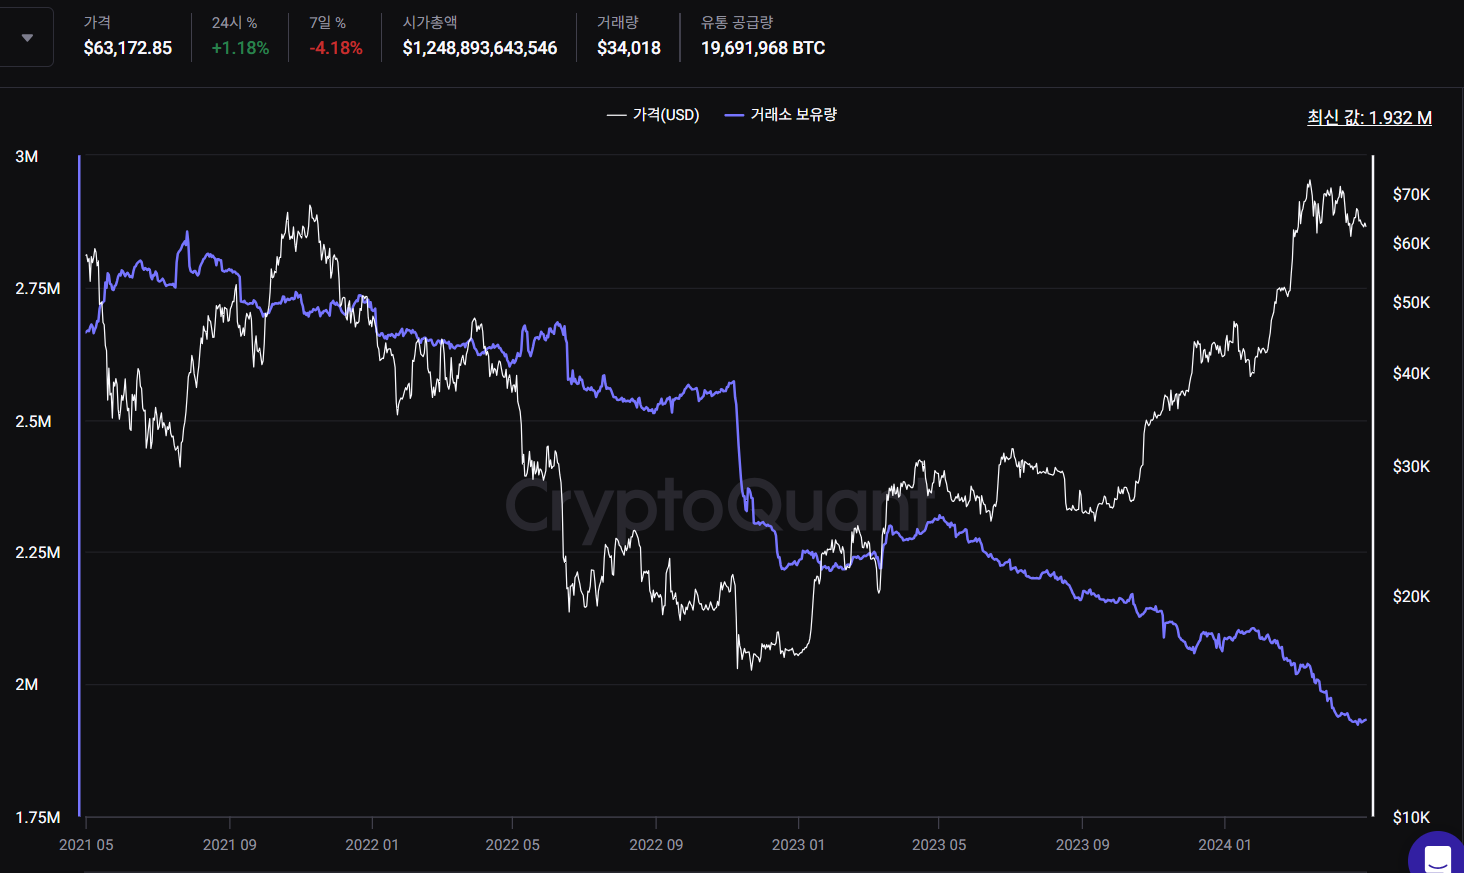Open the chat widget bubble icon
Viewport: 1464px width, 873px height.
coord(1437,858)
